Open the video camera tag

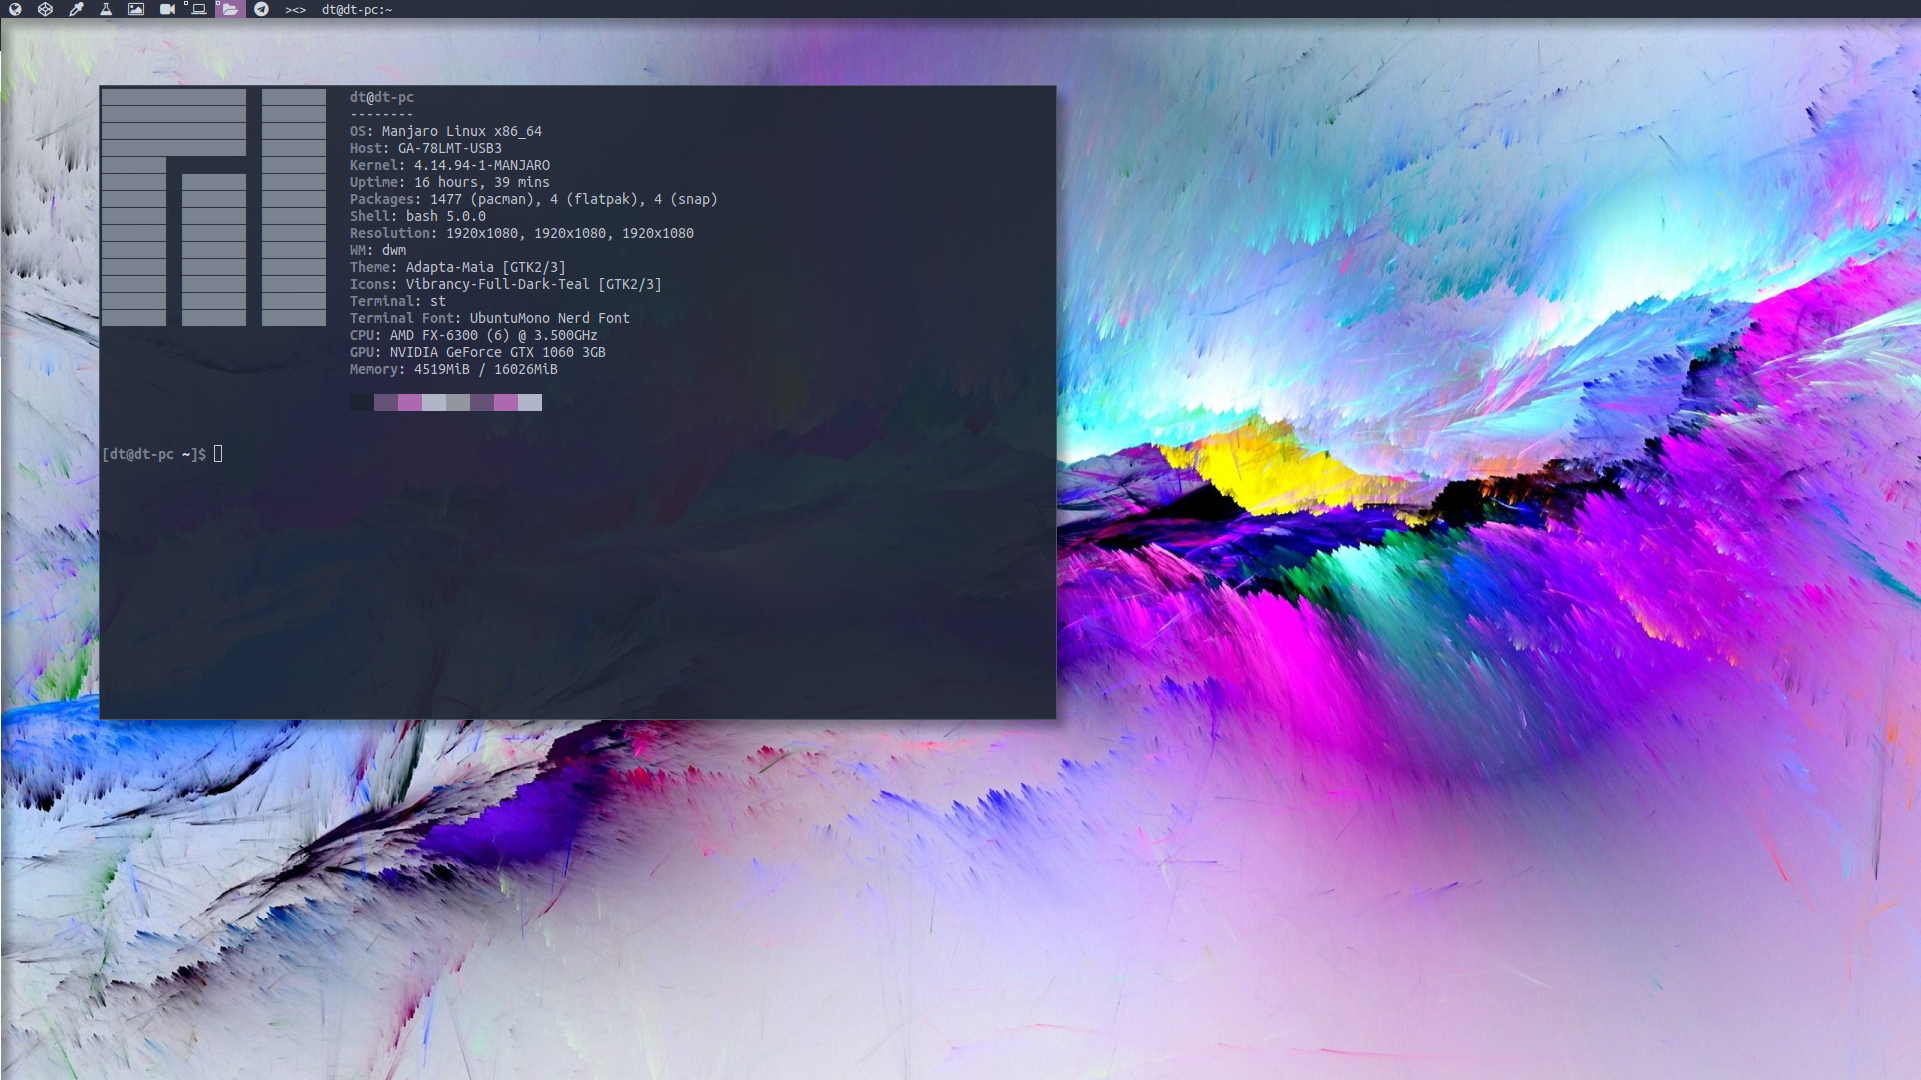pyautogui.click(x=167, y=9)
